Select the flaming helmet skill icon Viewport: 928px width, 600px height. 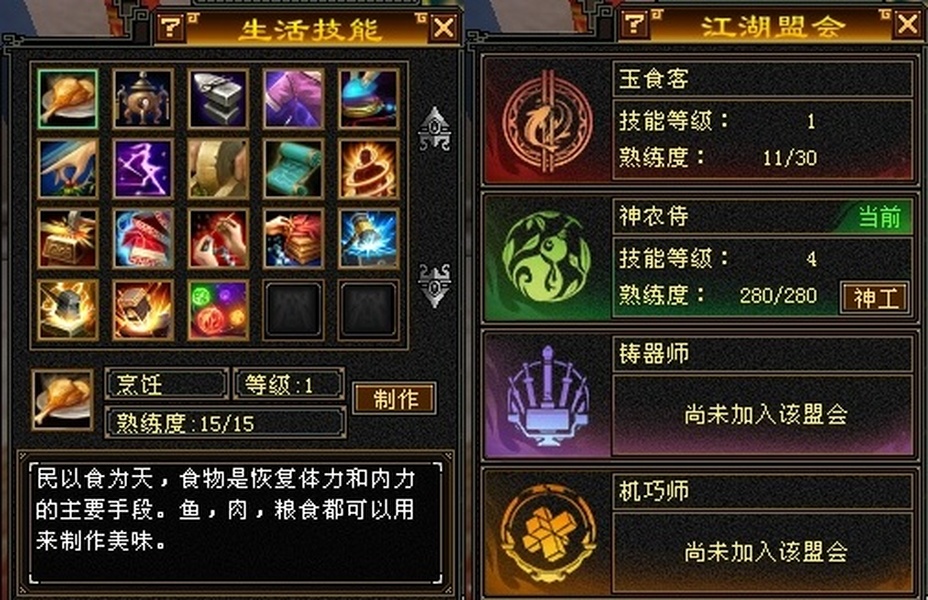coord(67,310)
